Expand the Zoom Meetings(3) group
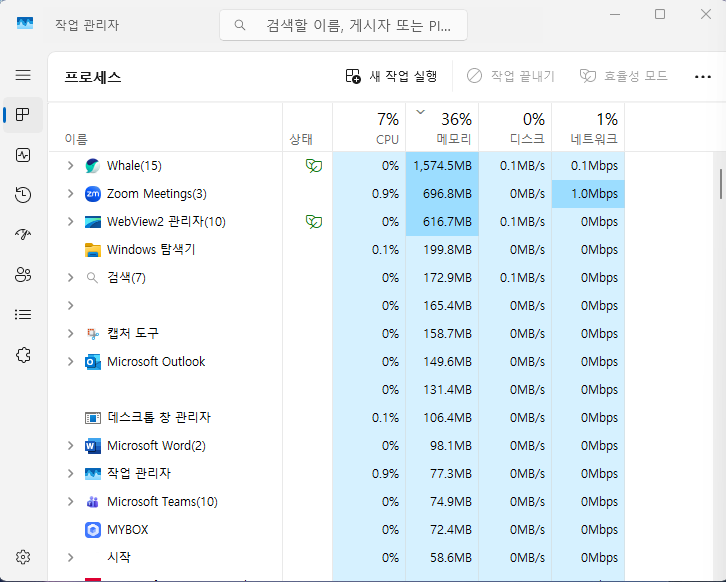This screenshot has width=726, height=582. (70, 194)
